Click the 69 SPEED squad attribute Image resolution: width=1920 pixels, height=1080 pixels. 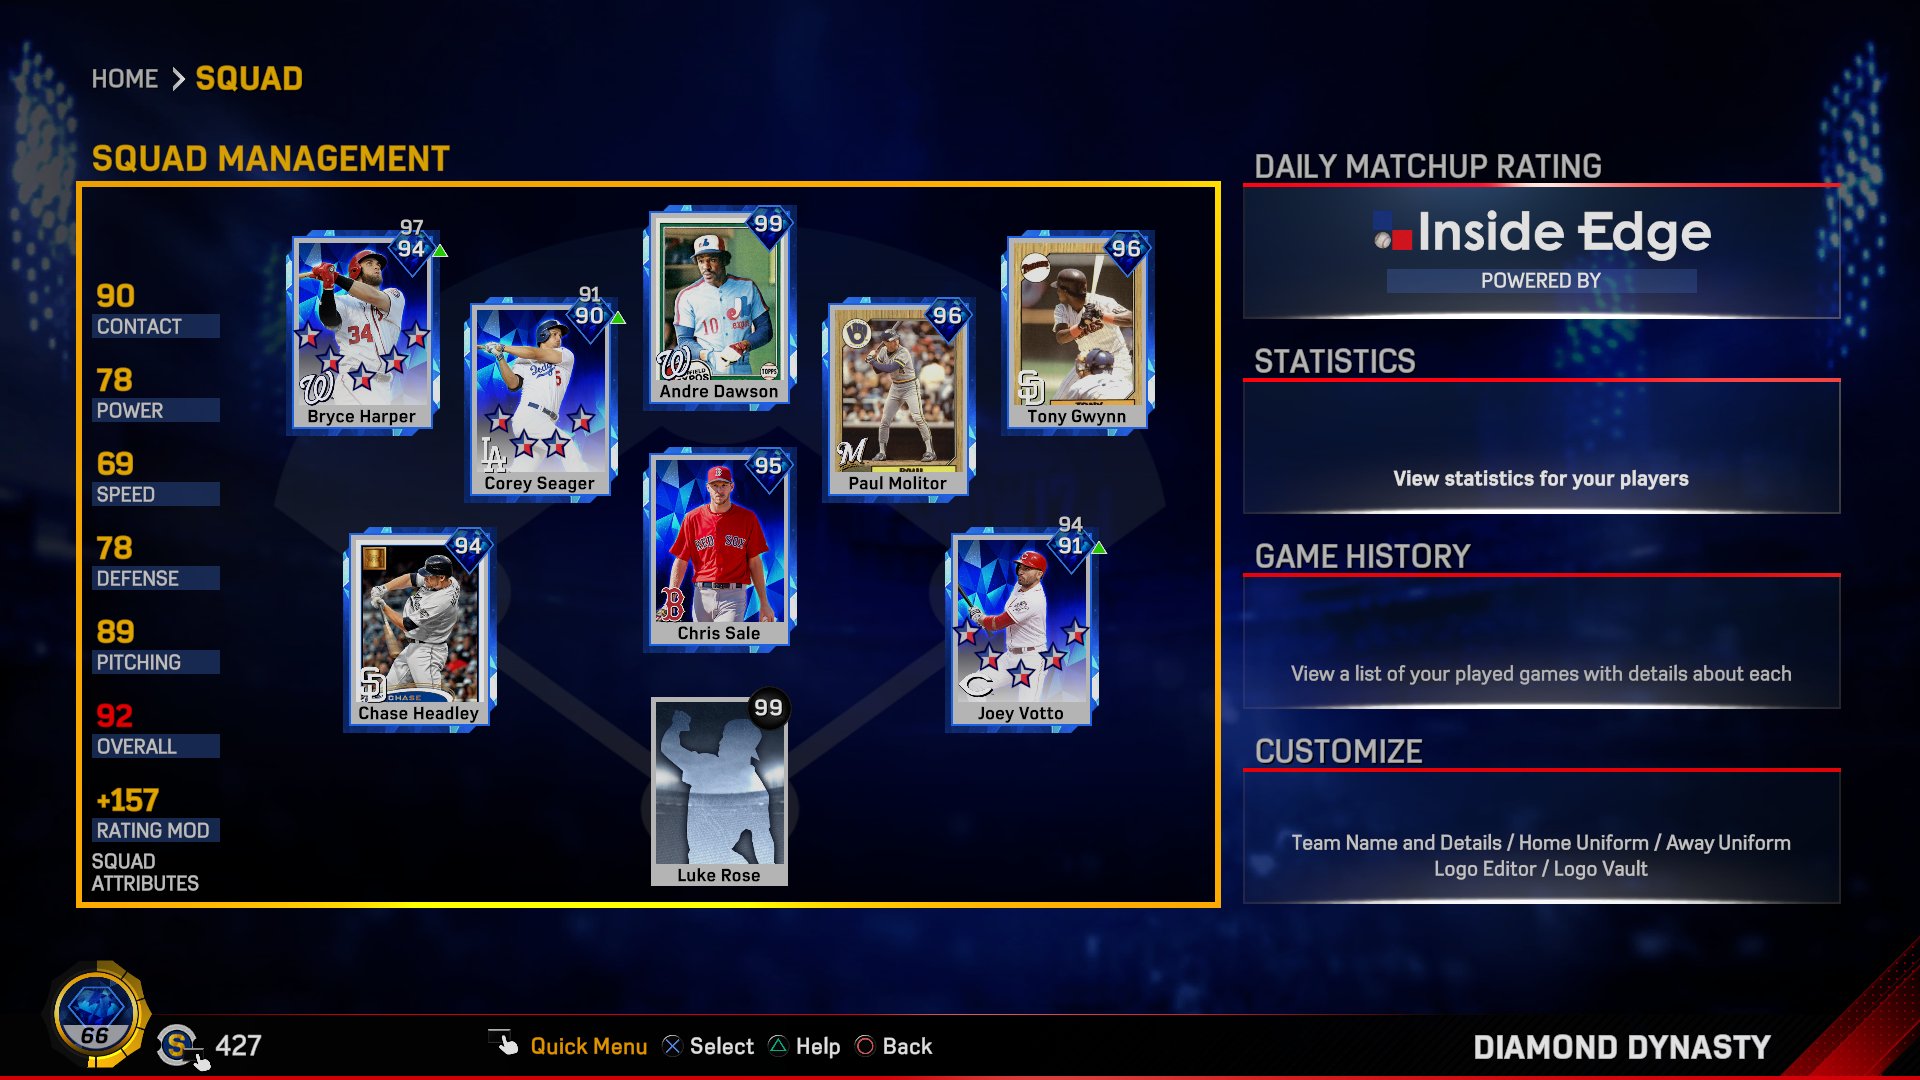click(x=156, y=477)
